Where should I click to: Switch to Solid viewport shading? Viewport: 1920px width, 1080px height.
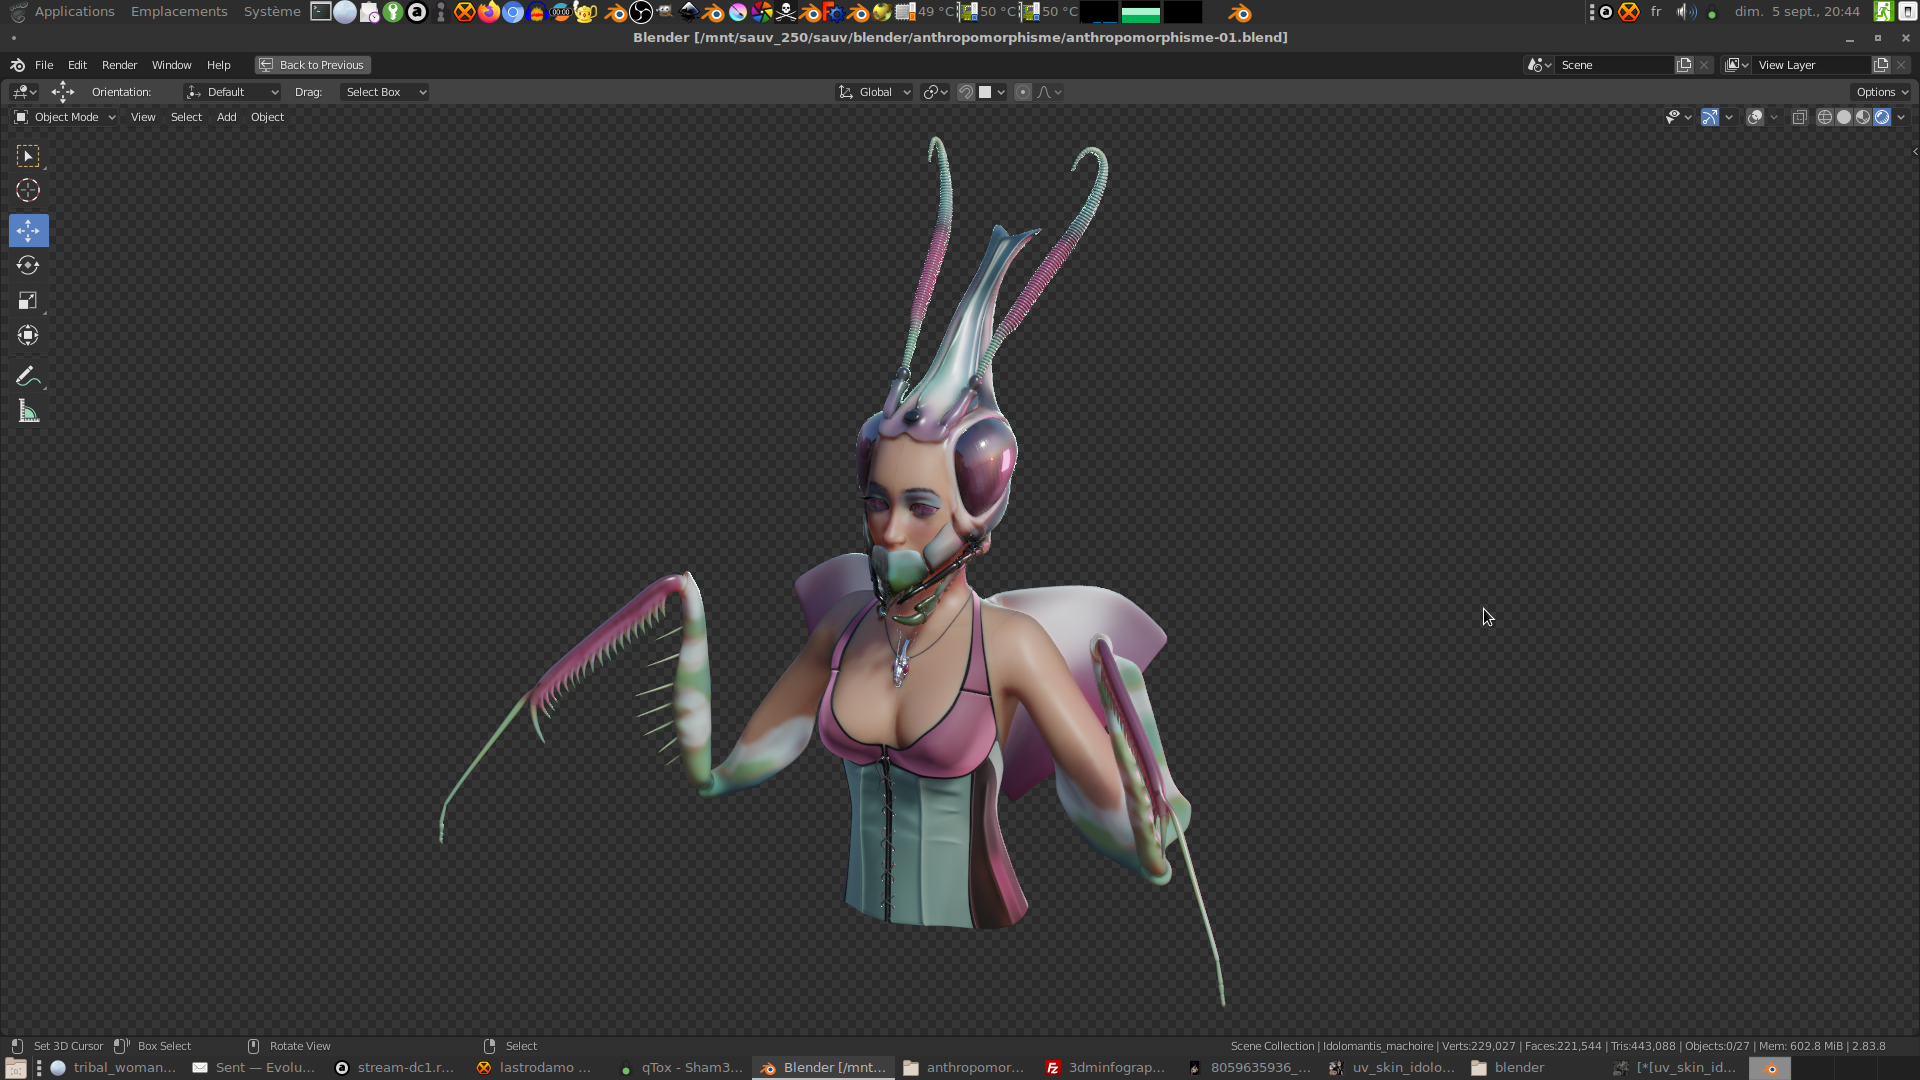1844,117
